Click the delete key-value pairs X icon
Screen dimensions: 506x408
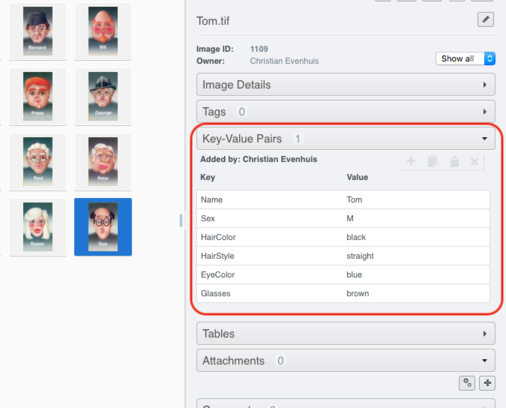click(x=474, y=162)
